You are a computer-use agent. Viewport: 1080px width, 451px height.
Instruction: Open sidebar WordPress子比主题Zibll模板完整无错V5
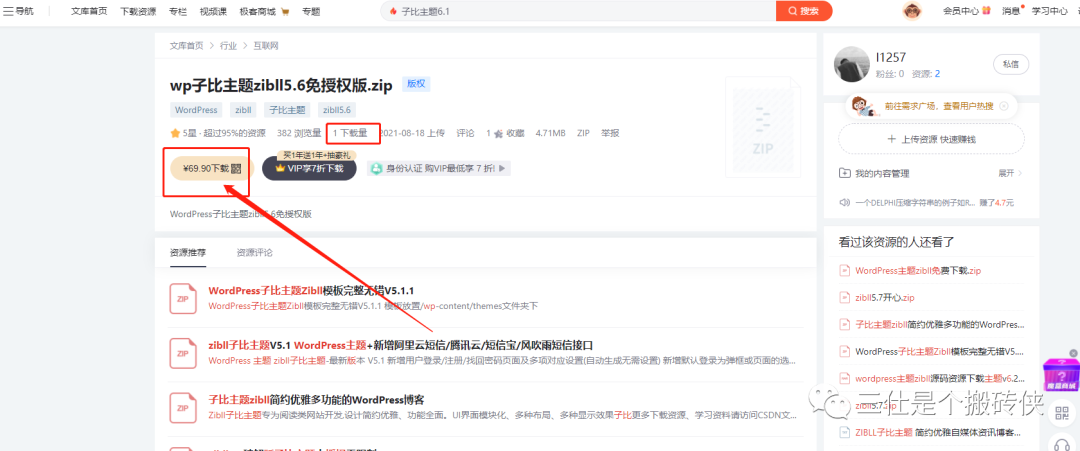coord(939,351)
